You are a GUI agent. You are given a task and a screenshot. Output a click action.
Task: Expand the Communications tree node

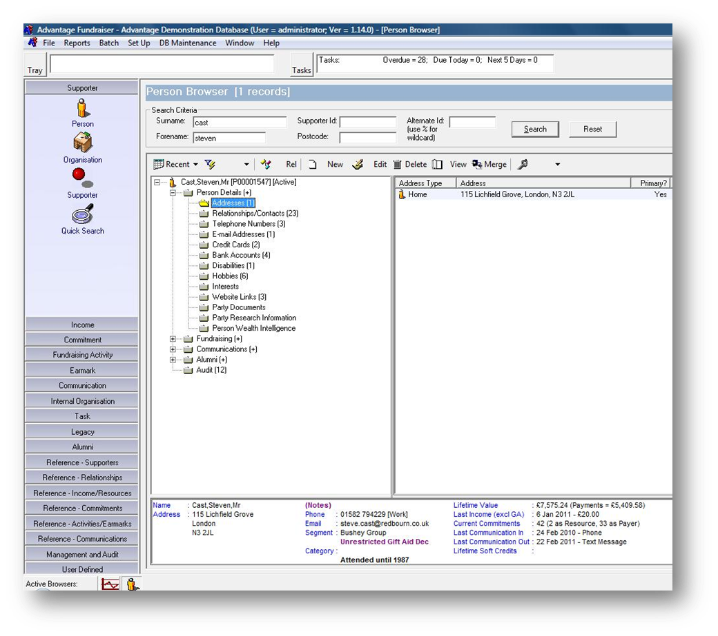point(173,349)
